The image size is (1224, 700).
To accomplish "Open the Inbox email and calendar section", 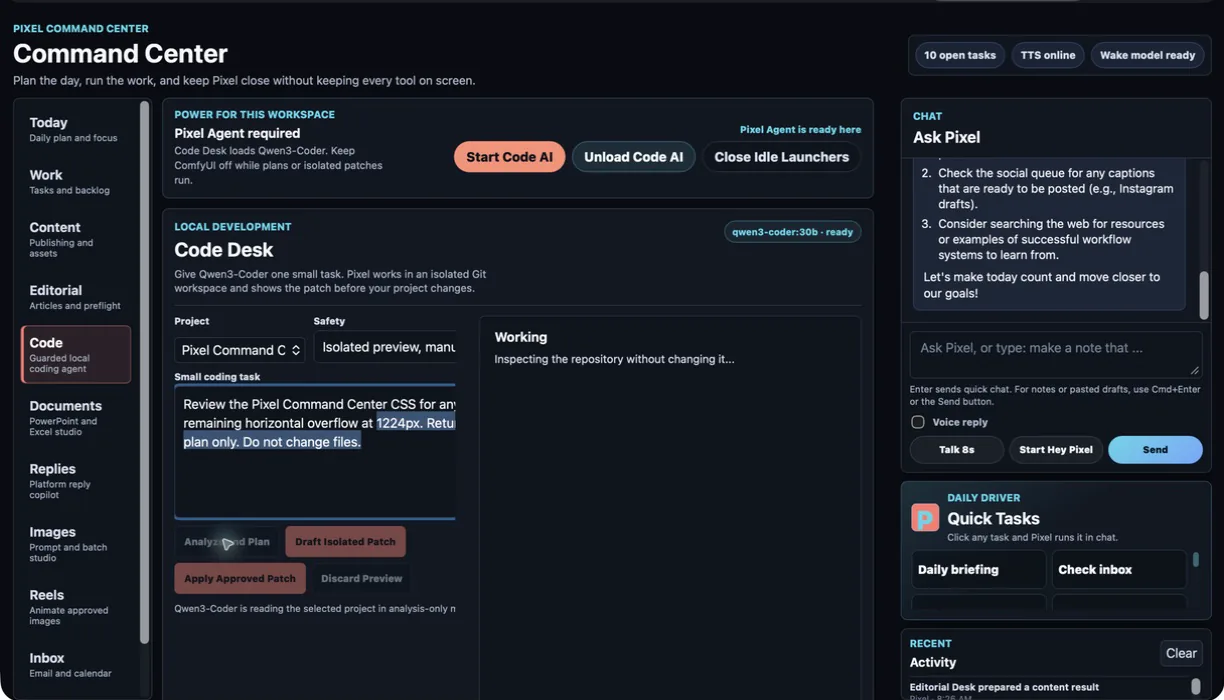I will 76,664.
